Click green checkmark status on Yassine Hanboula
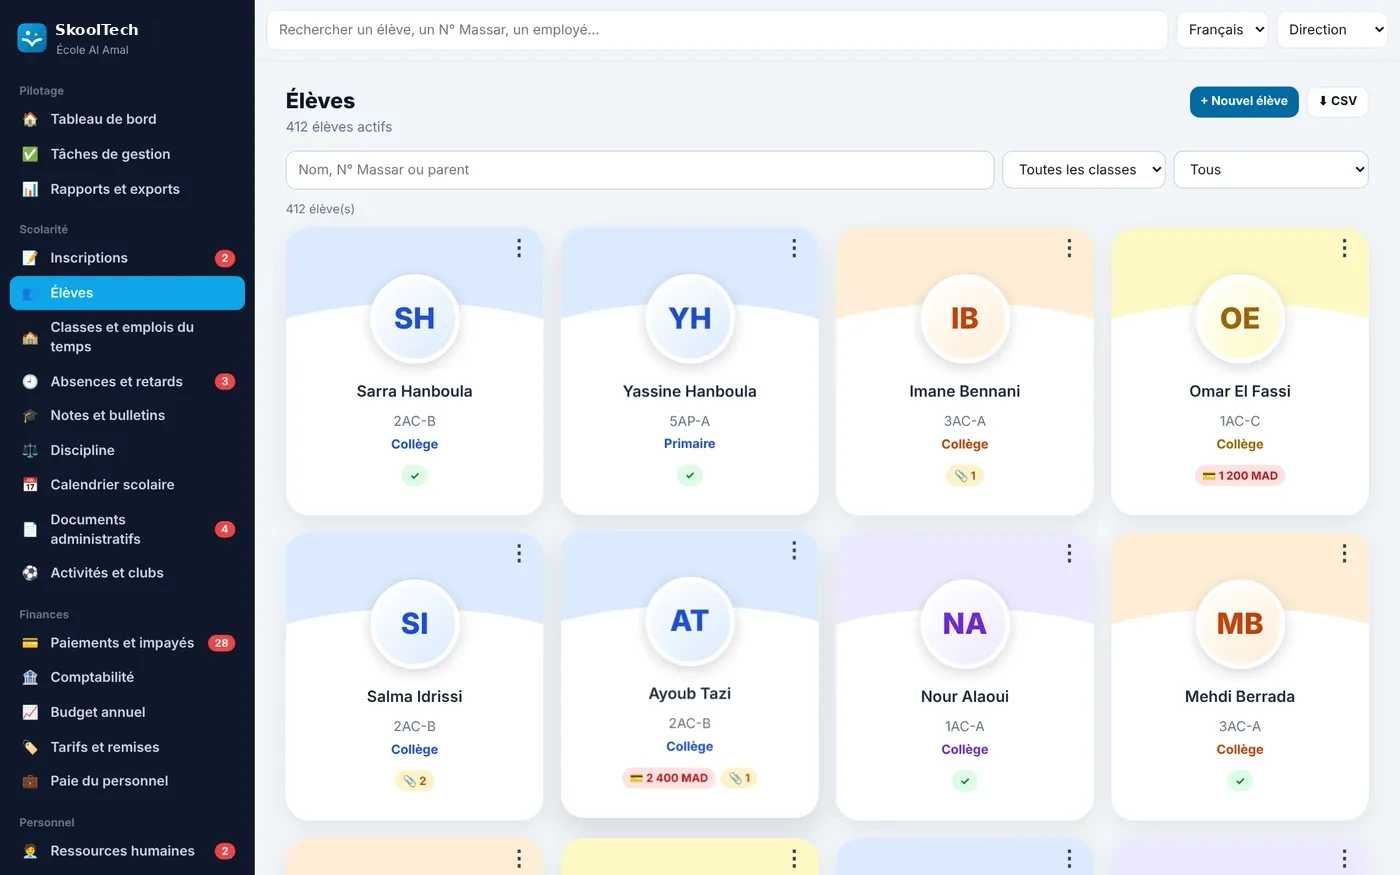The height and width of the screenshot is (875, 1400). pos(690,476)
